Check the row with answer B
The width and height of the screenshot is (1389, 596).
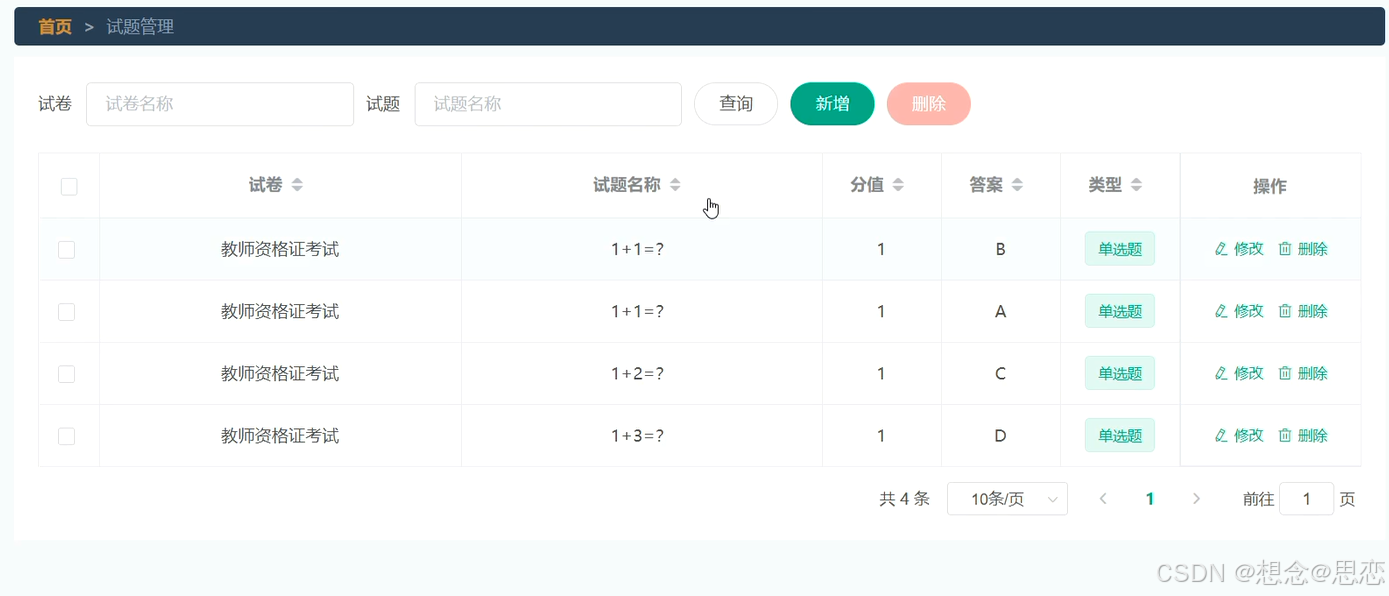tap(66, 250)
